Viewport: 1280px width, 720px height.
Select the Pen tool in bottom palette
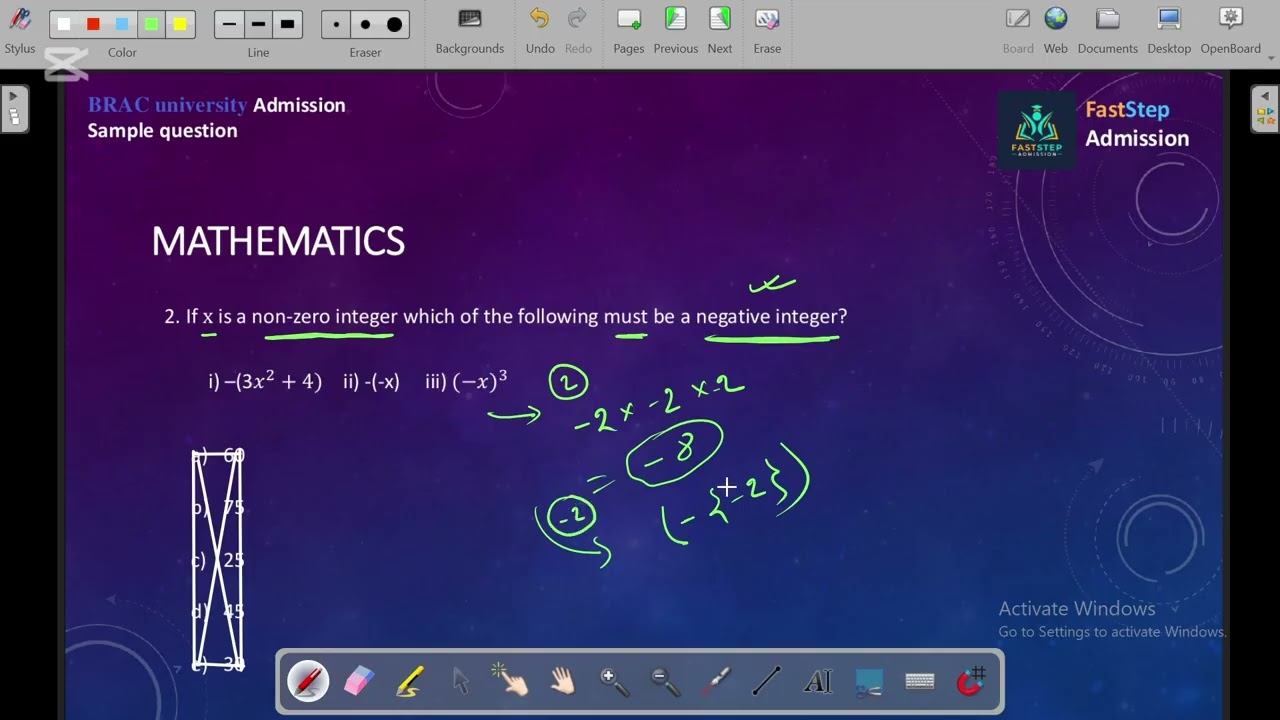pos(308,682)
